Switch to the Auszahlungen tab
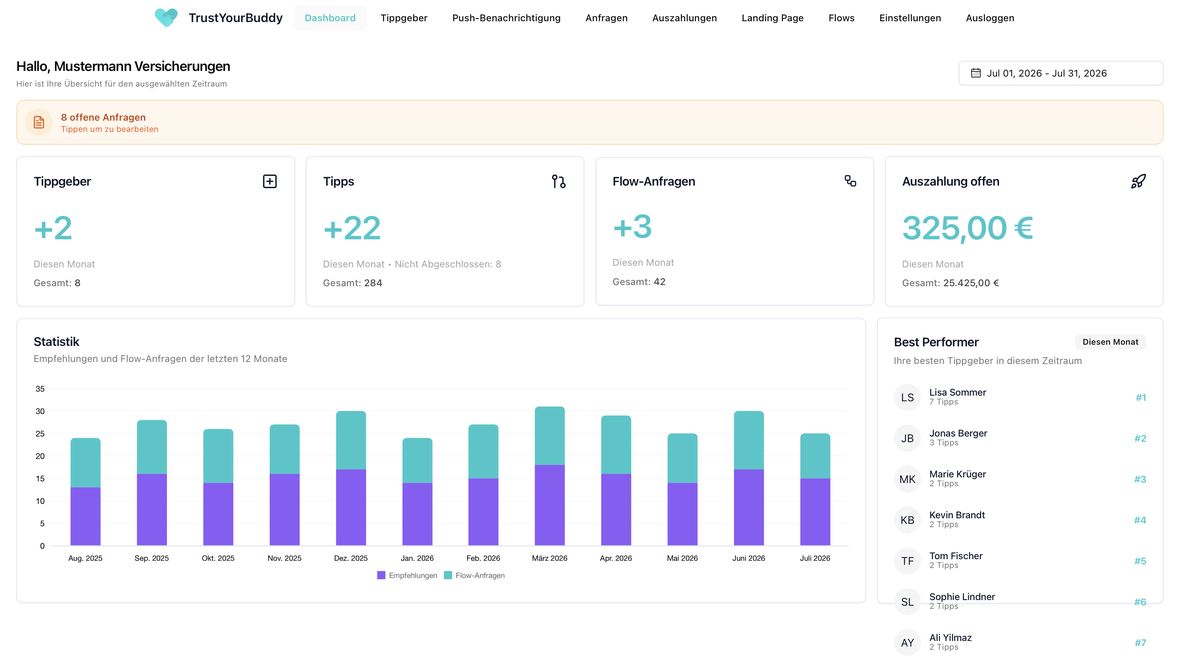Screen dimensions: 1180x663 [x=684, y=18]
